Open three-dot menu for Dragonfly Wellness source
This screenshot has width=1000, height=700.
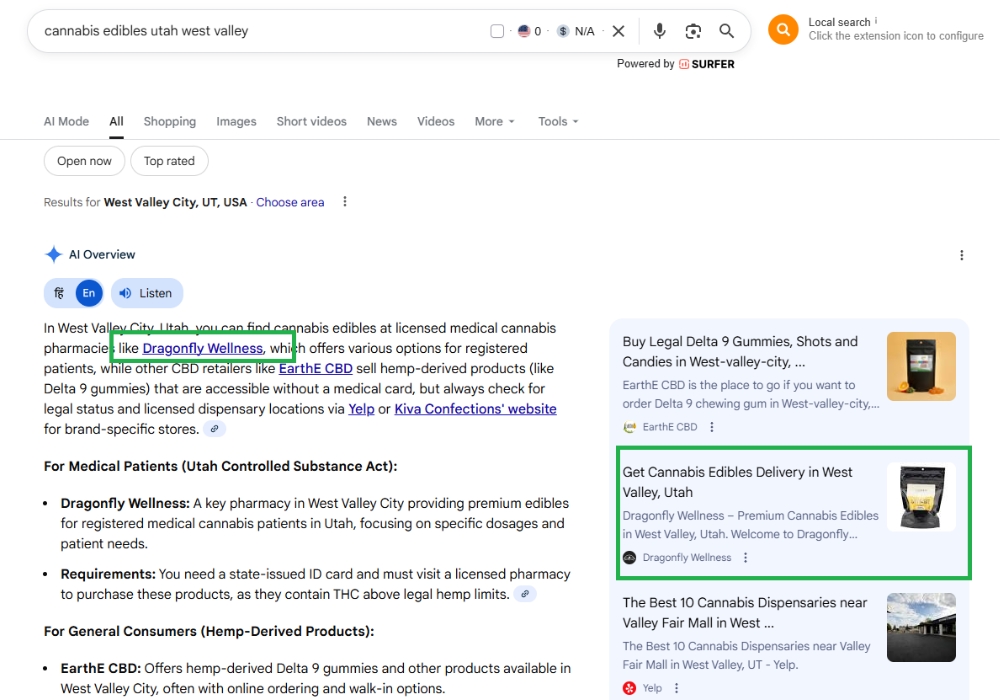[746, 557]
